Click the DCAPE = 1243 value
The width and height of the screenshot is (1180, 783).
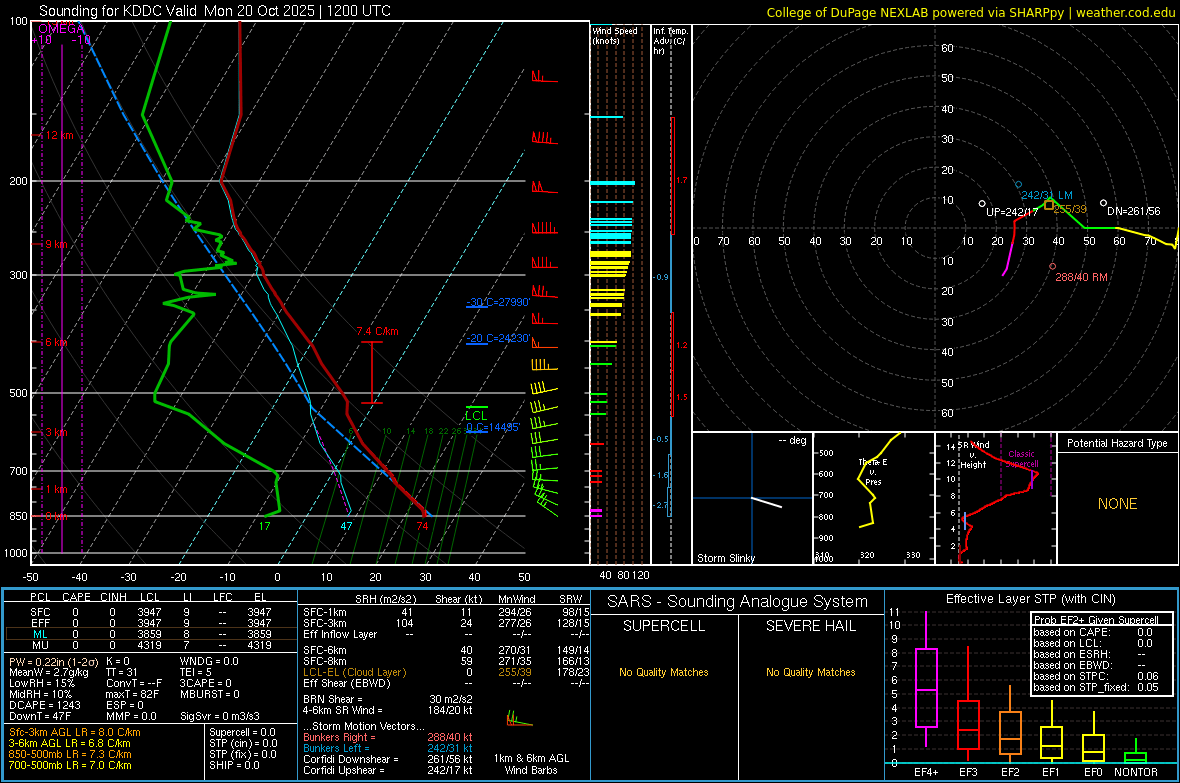click(x=44, y=705)
